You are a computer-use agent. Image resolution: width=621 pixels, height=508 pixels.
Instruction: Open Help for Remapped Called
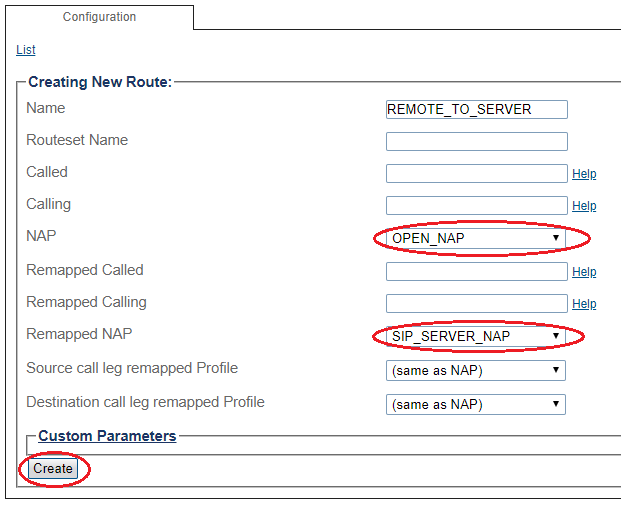click(x=584, y=272)
